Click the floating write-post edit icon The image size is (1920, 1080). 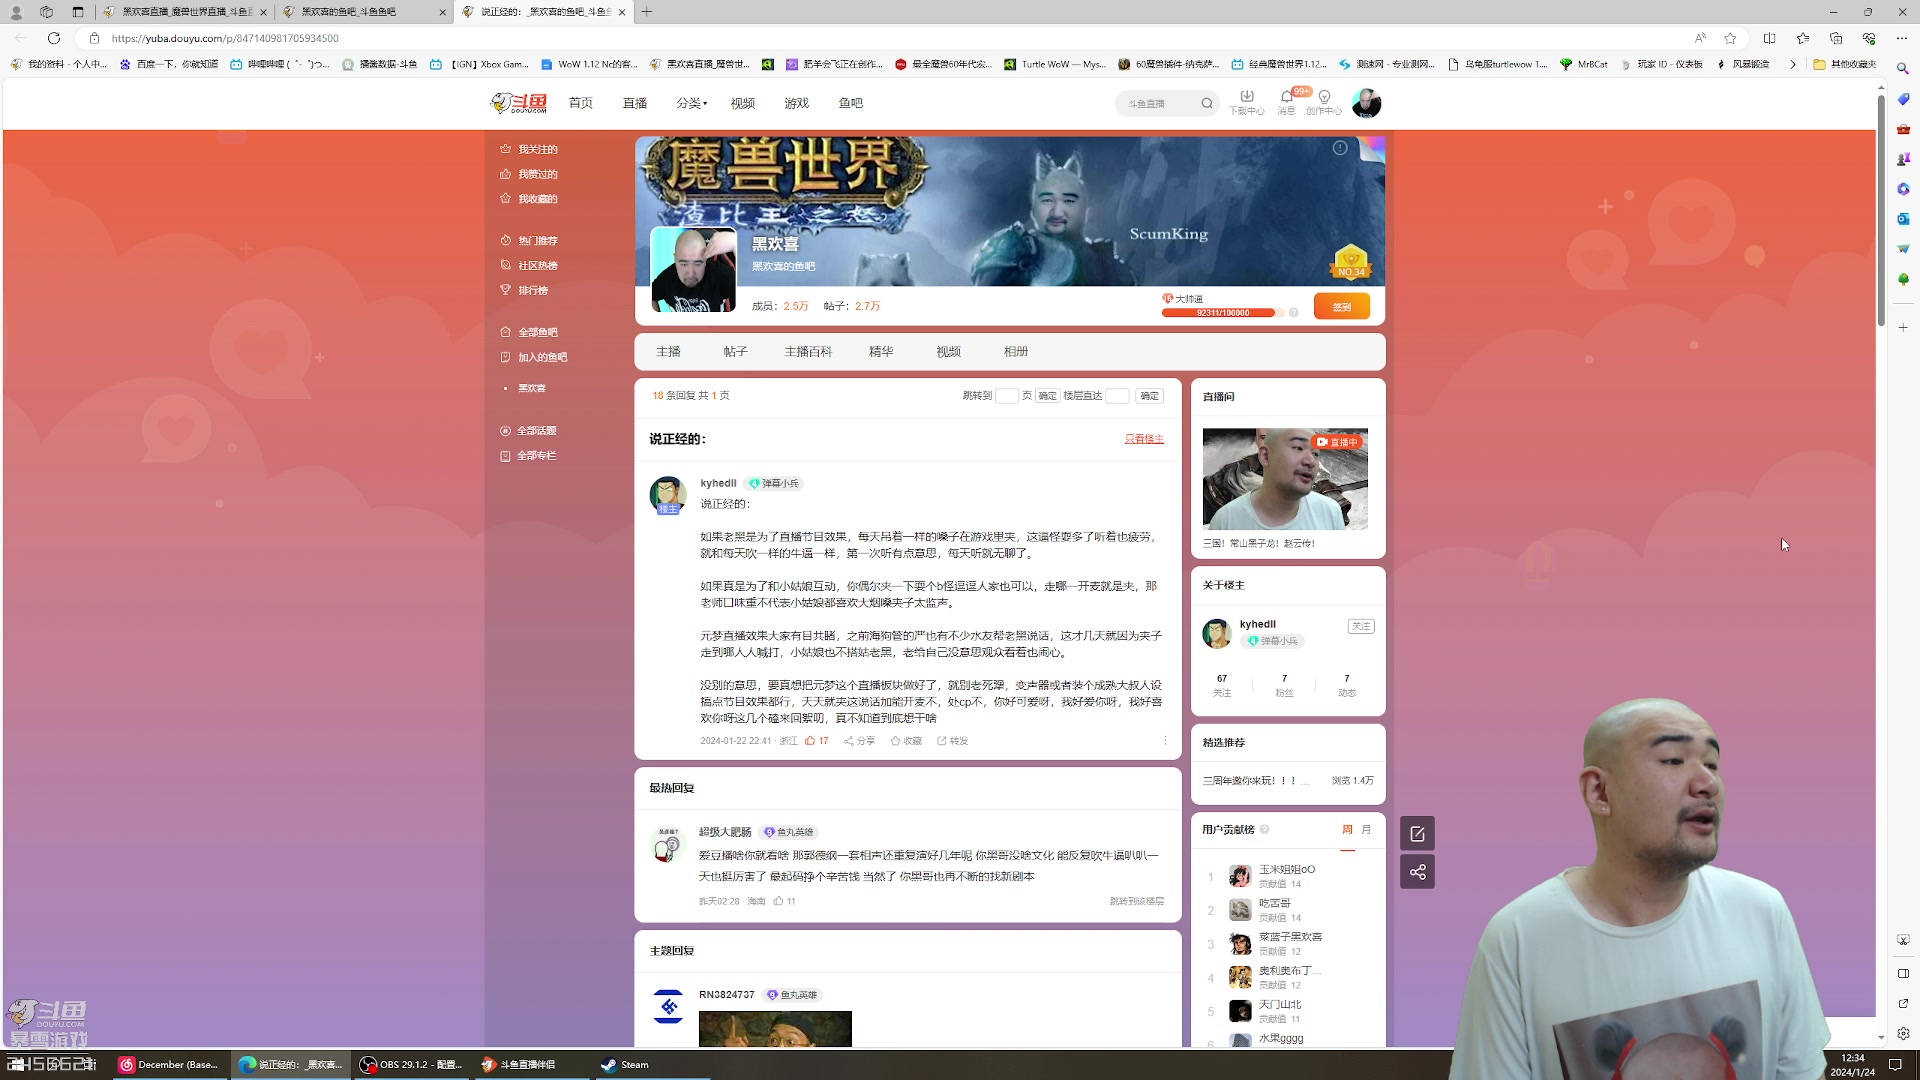(x=1417, y=833)
